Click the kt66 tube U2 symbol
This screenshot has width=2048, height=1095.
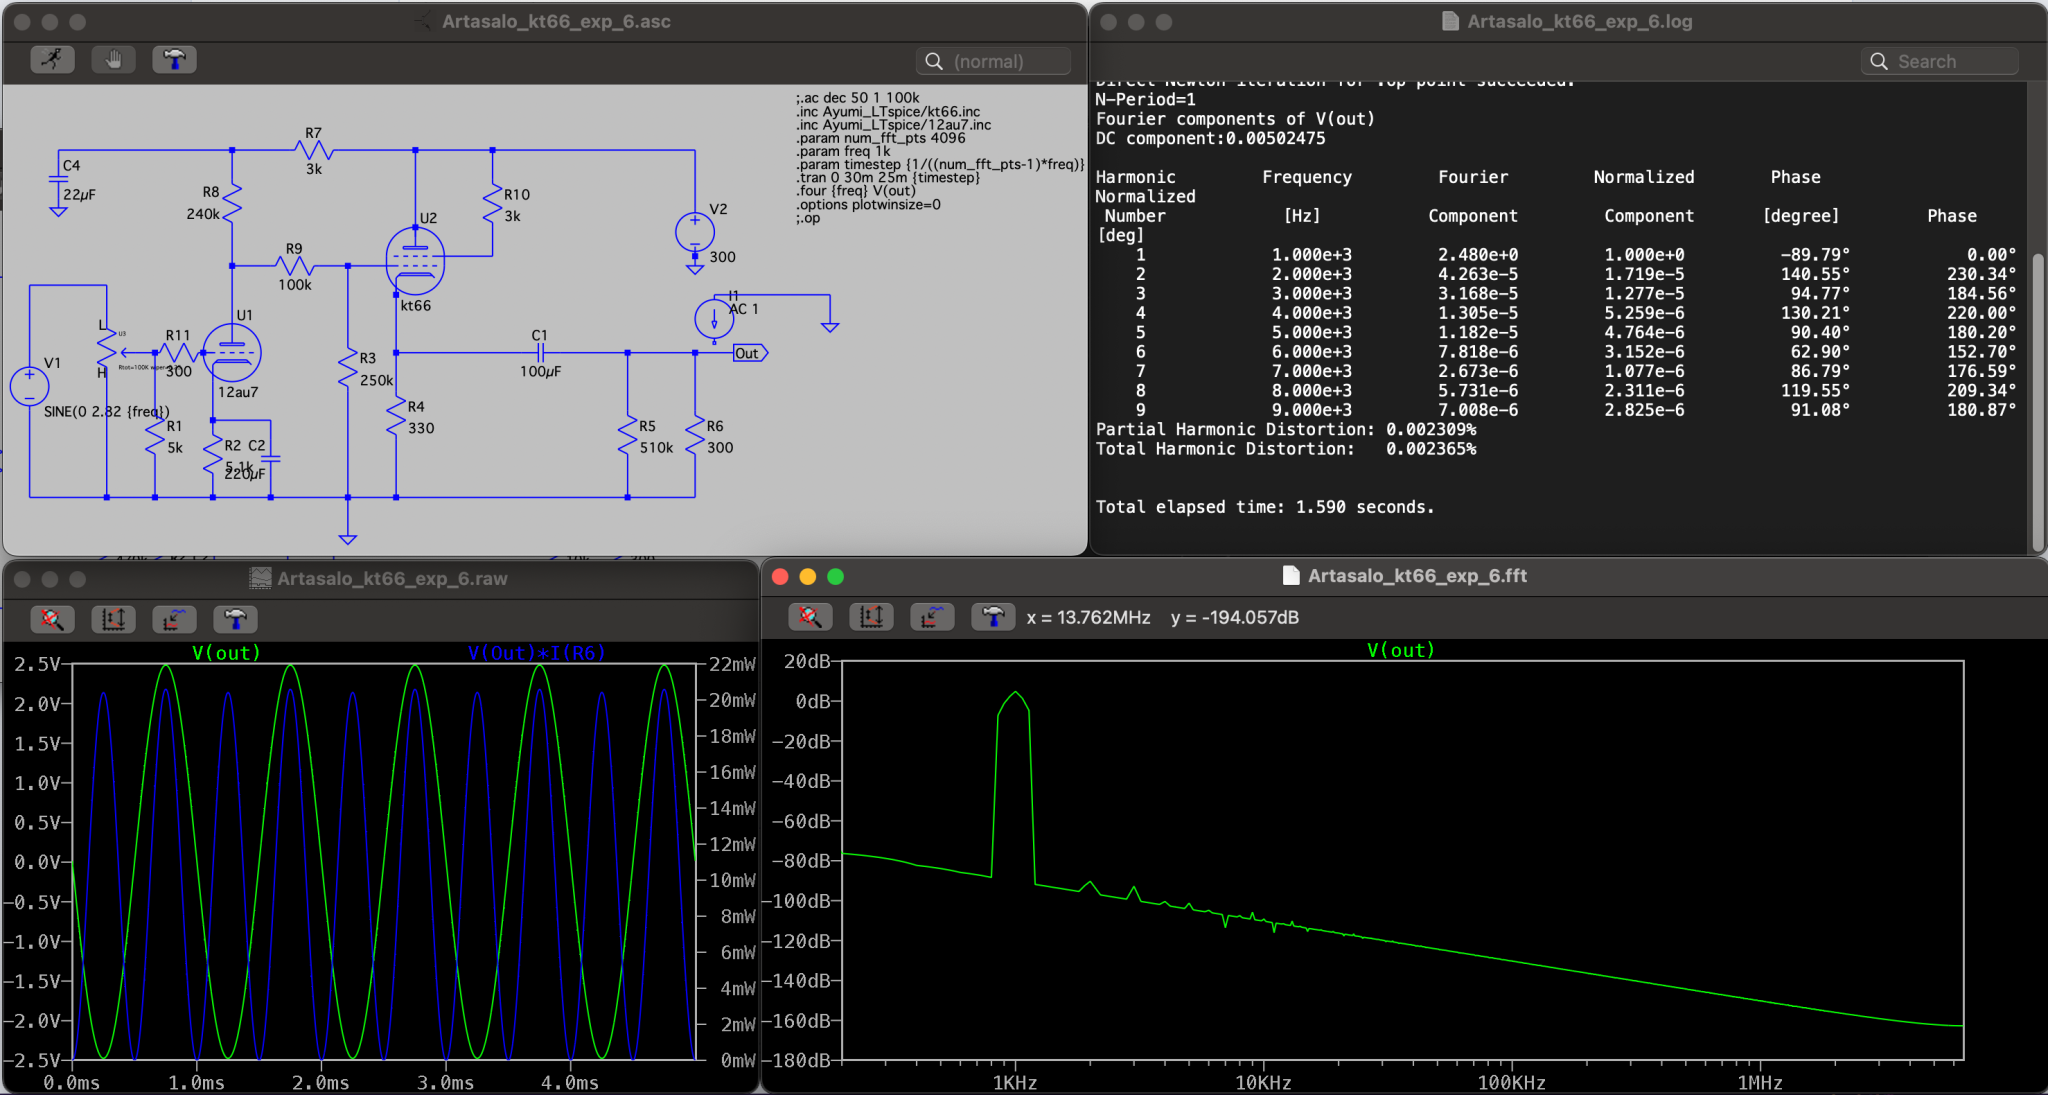click(415, 261)
